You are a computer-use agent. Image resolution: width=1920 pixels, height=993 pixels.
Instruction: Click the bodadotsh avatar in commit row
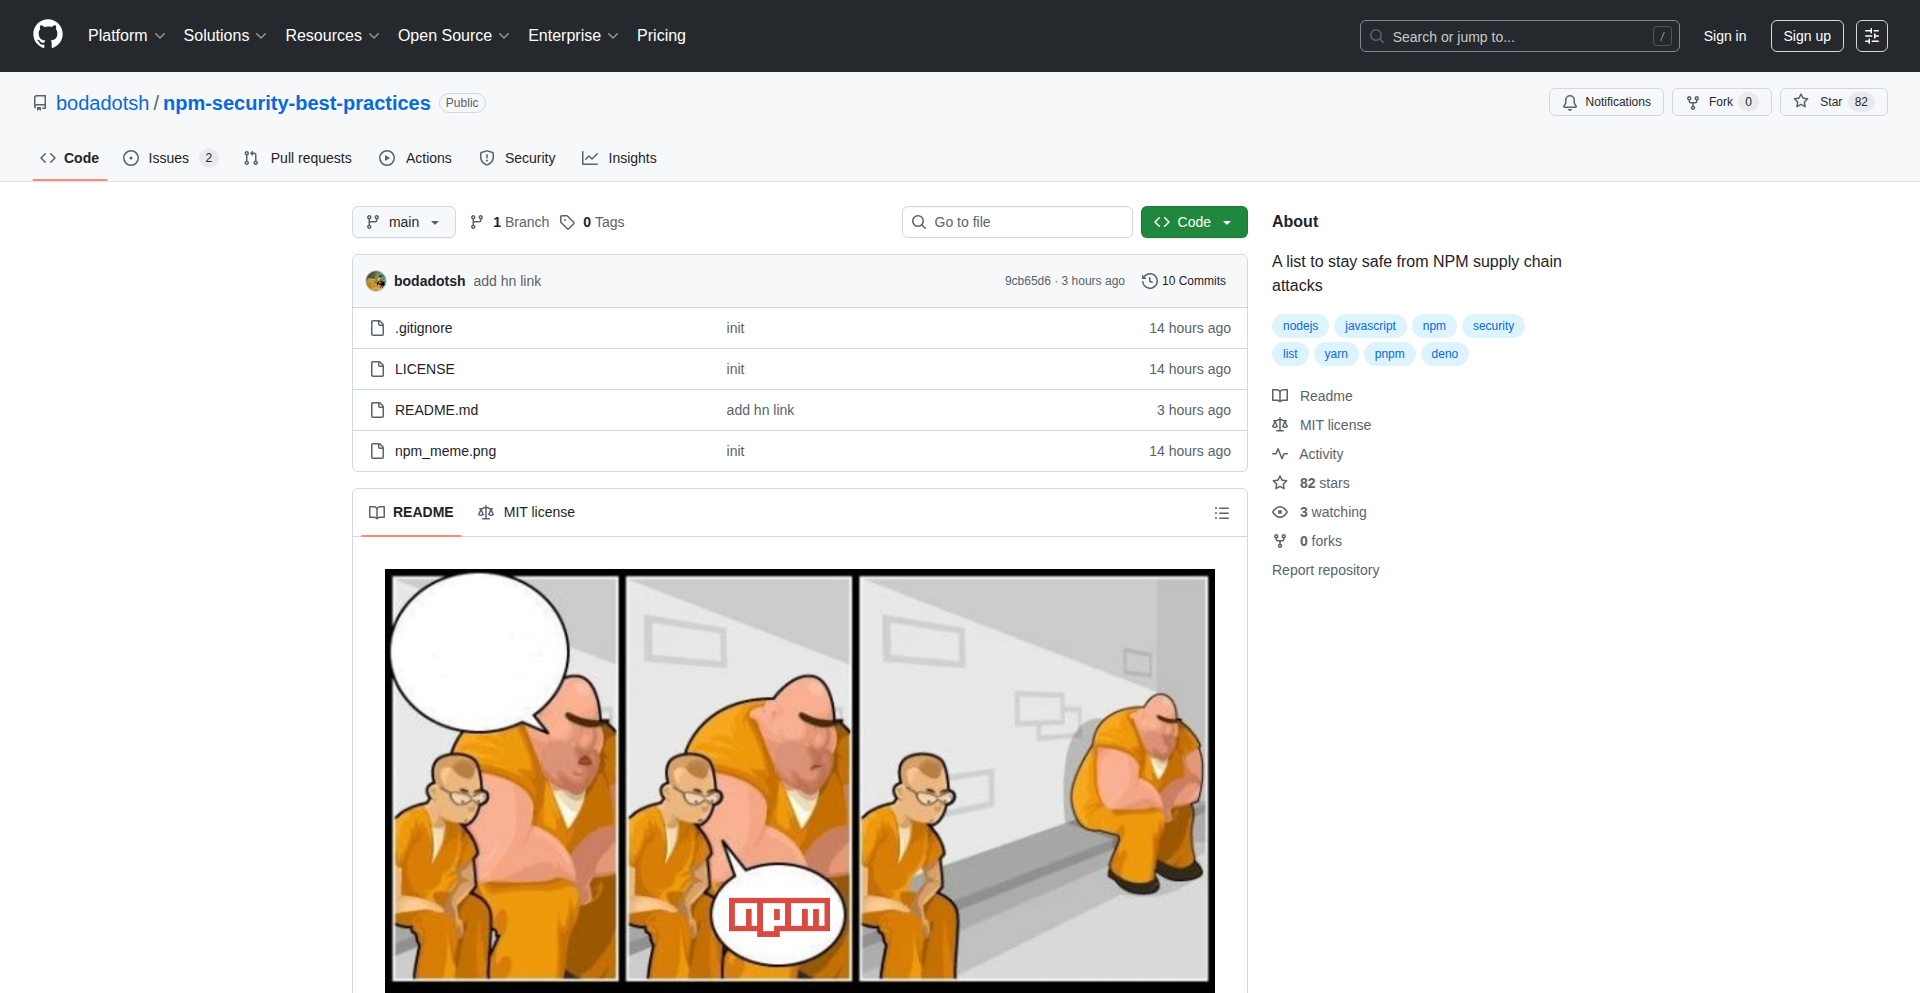376,281
